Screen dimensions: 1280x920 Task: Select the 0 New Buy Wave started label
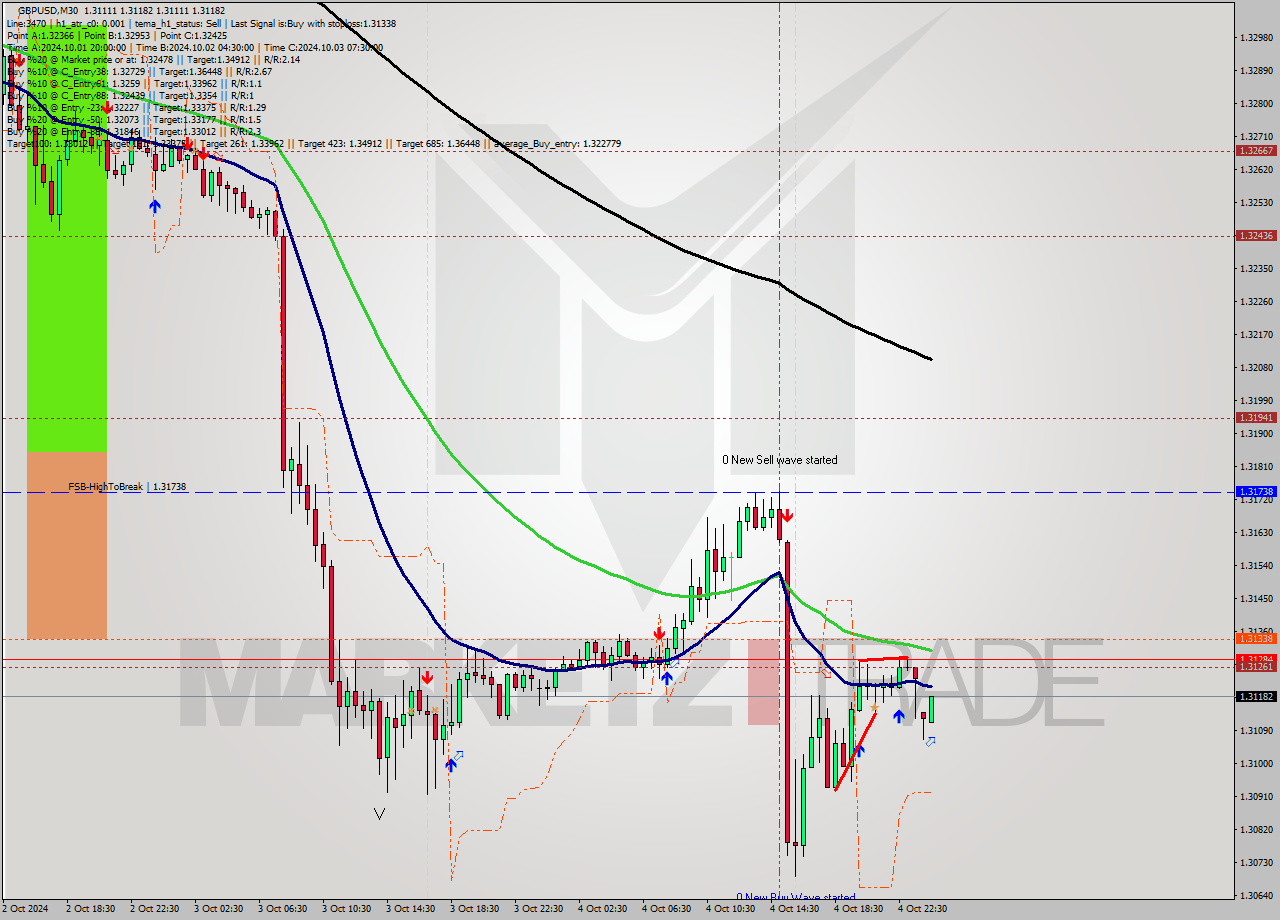[x=796, y=897]
